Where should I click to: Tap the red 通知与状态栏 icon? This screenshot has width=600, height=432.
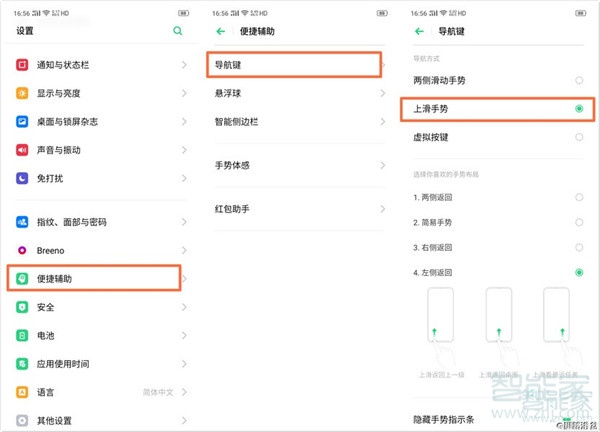(23, 65)
